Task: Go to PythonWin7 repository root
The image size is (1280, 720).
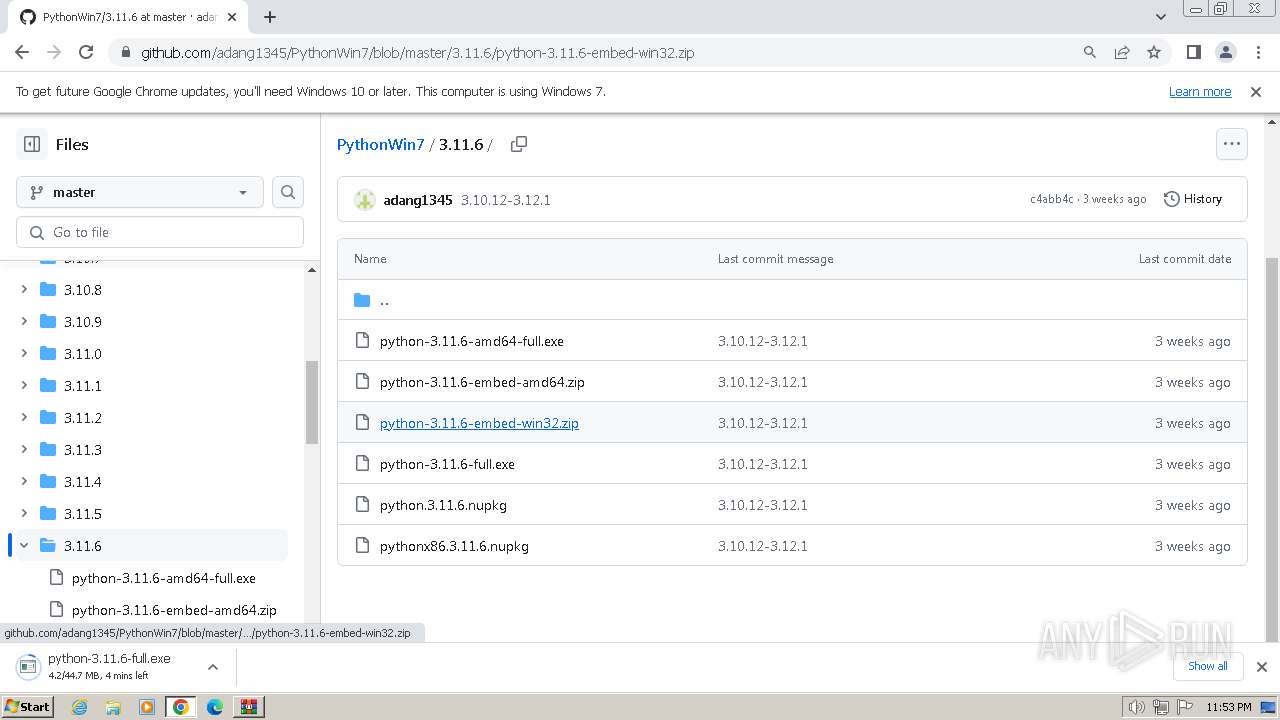Action: [381, 144]
